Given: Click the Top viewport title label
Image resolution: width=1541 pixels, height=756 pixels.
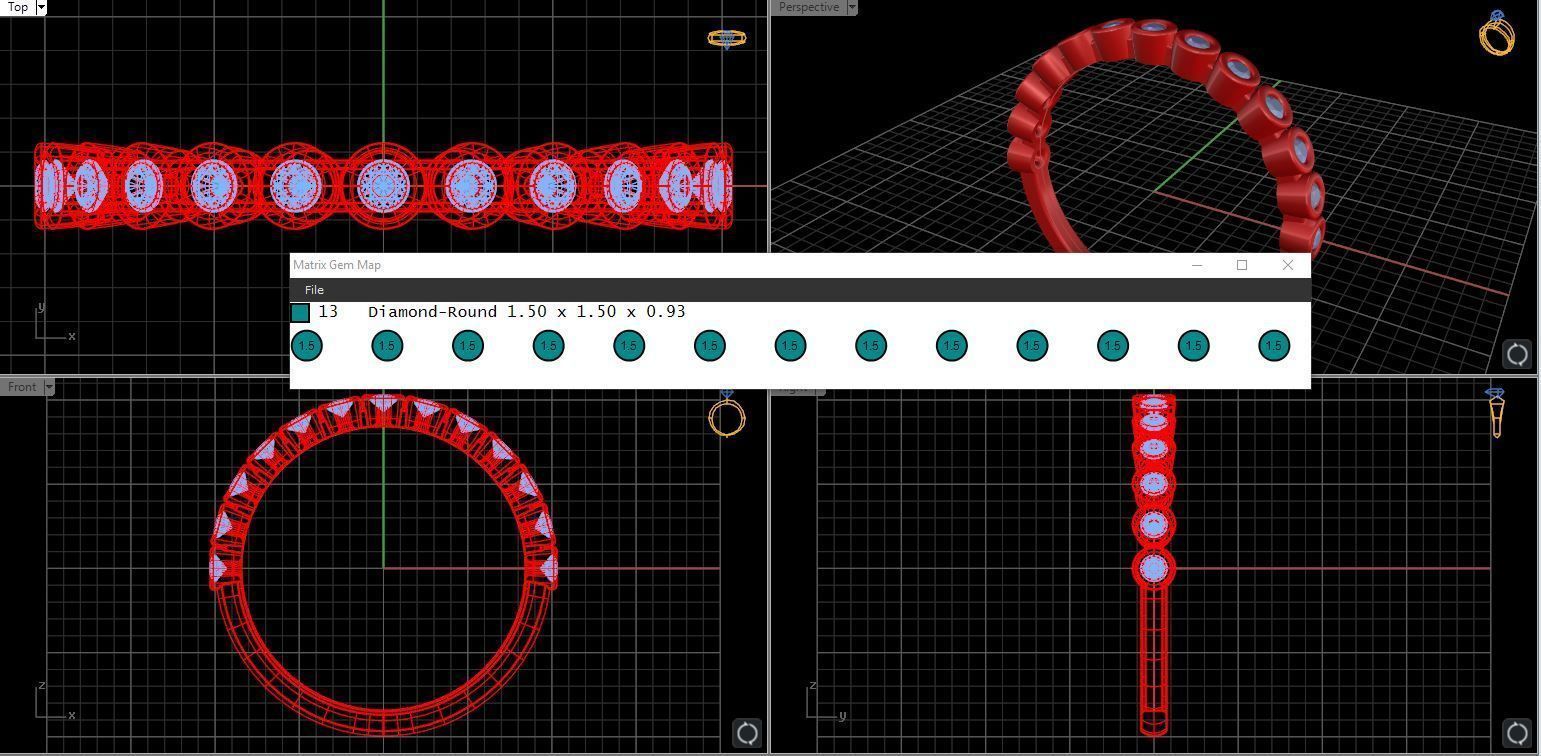Looking at the screenshot, I should [x=18, y=7].
